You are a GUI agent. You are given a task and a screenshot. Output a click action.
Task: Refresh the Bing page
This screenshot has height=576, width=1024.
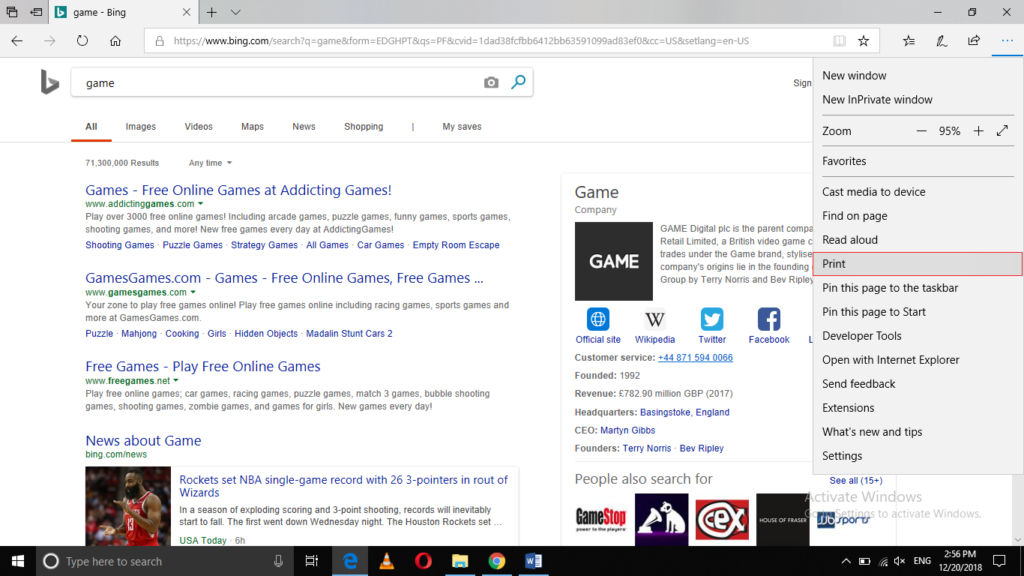pyautogui.click(x=82, y=40)
